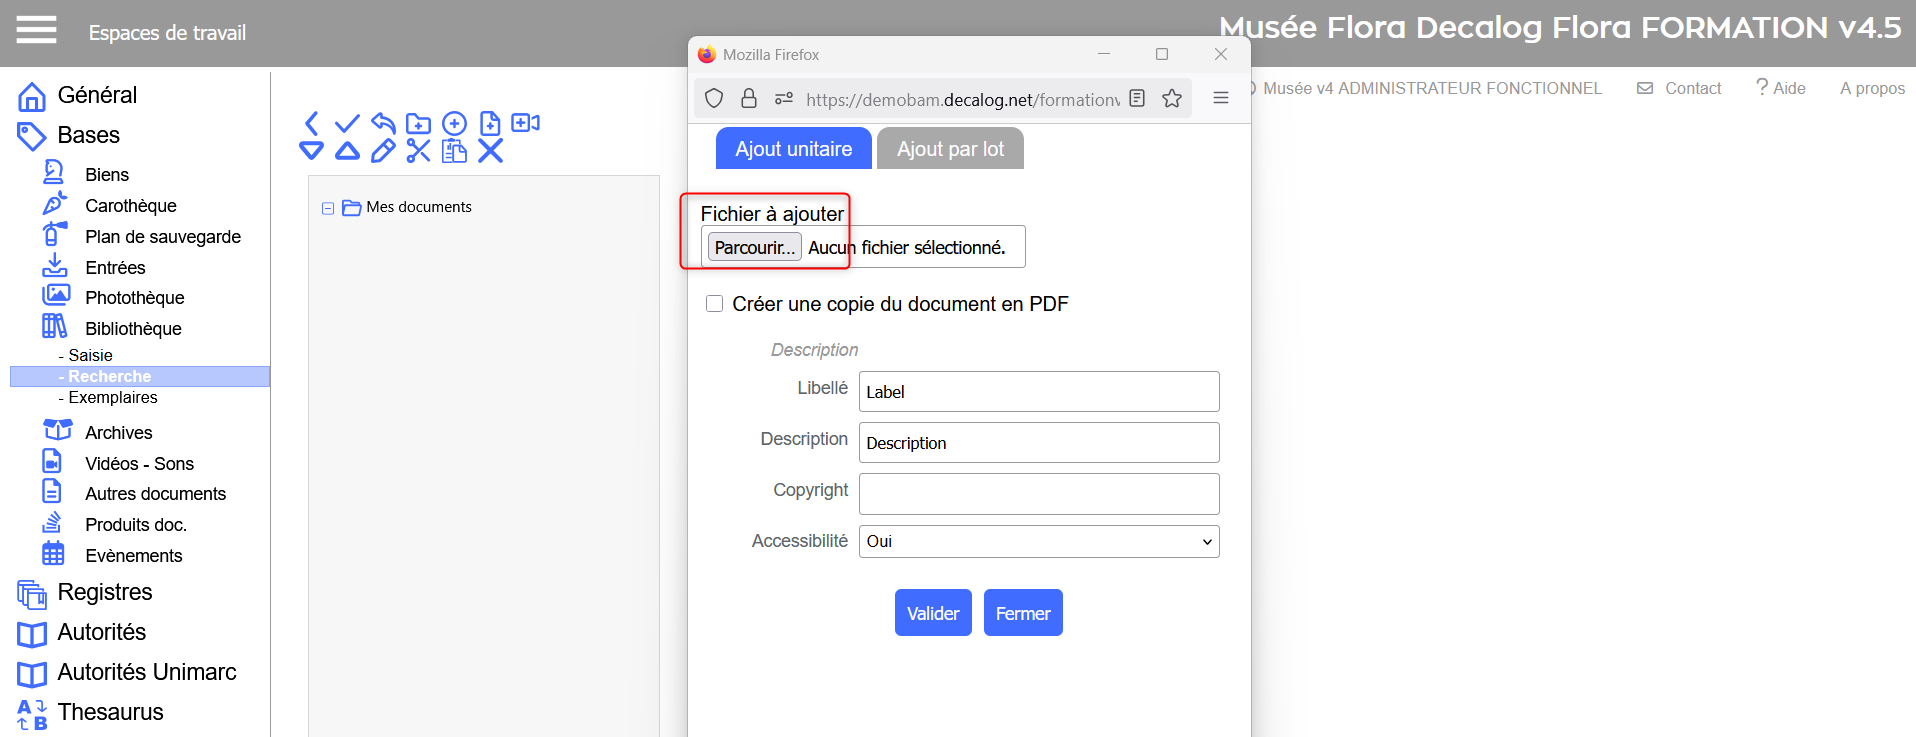Open the Autorités menu
The height and width of the screenshot is (737, 1916).
click(102, 632)
